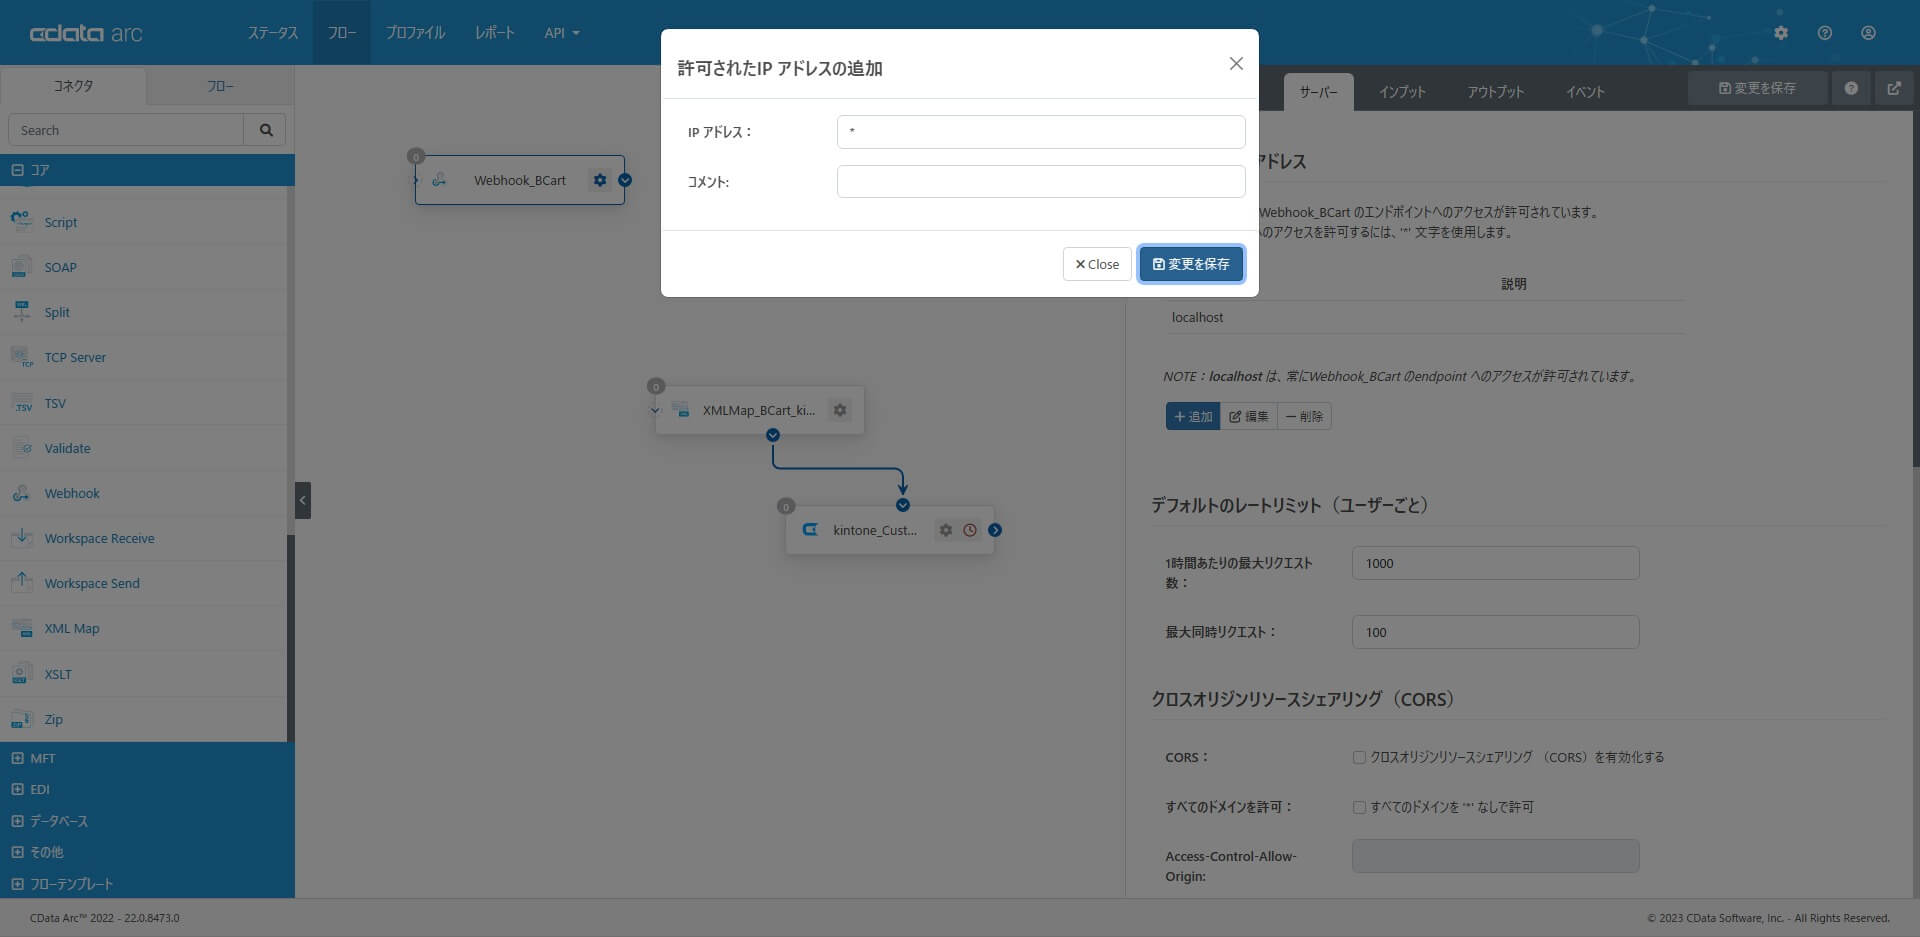This screenshot has height=937, width=1920.
Task: Click the 編集 button under the IP list
Action: pos(1248,416)
